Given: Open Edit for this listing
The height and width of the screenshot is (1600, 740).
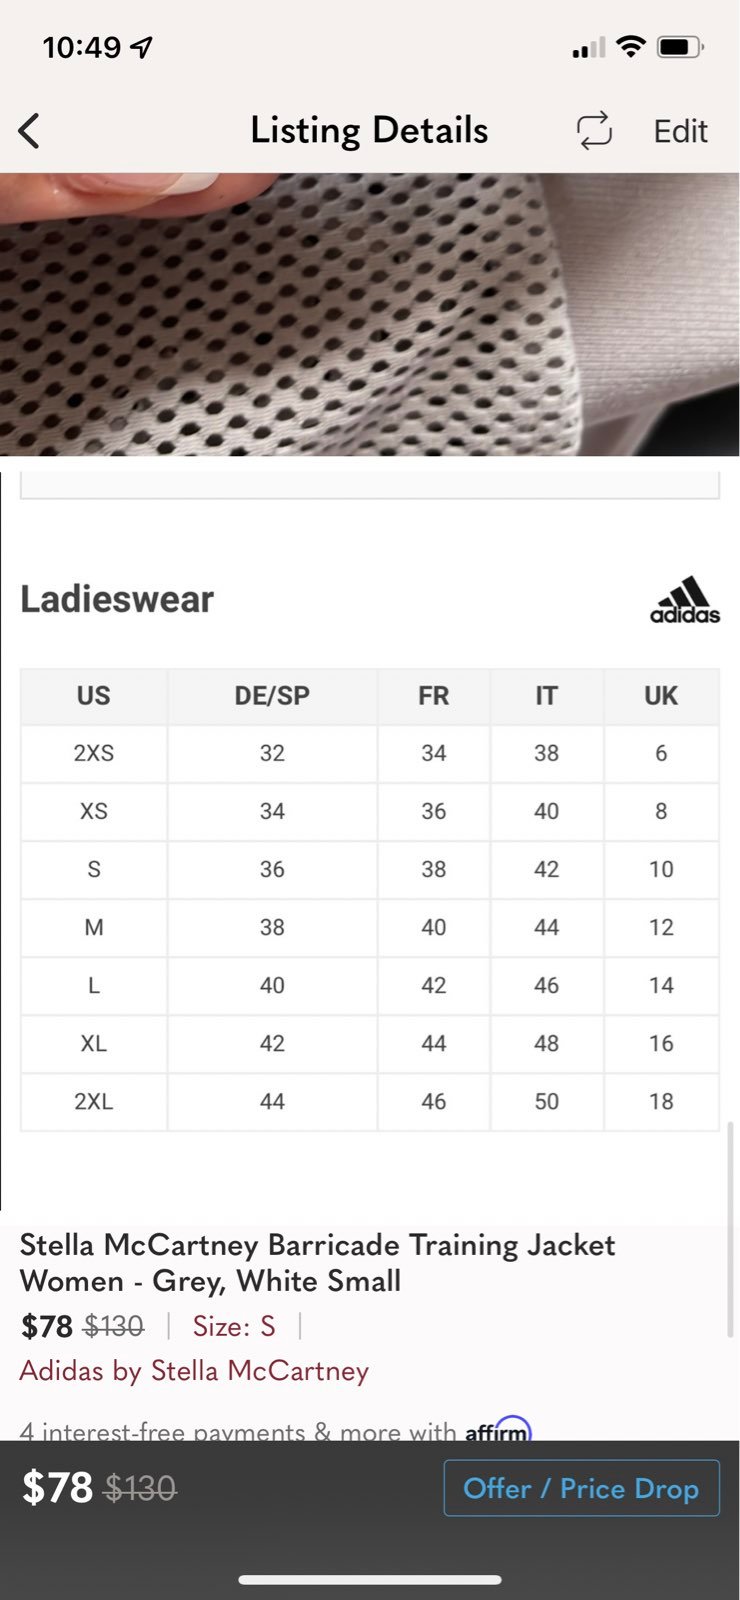Looking at the screenshot, I should 680,131.
